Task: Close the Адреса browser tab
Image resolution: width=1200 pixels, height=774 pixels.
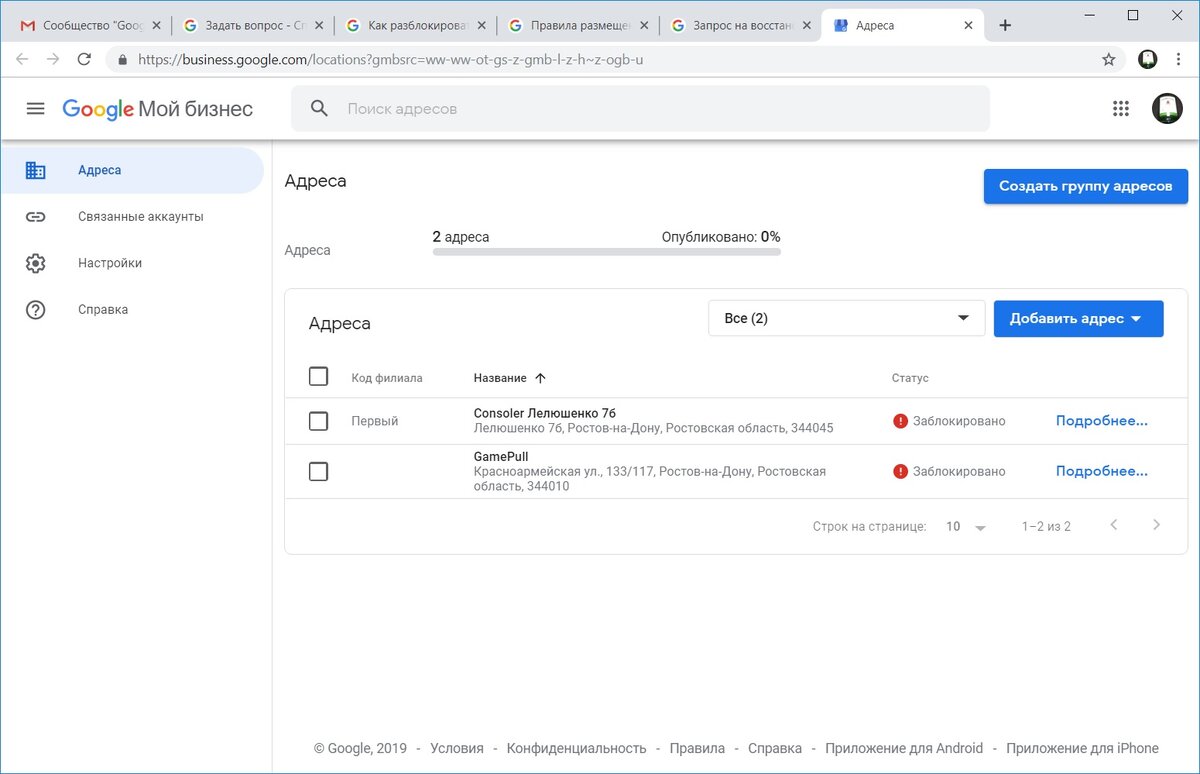Action: [967, 25]
